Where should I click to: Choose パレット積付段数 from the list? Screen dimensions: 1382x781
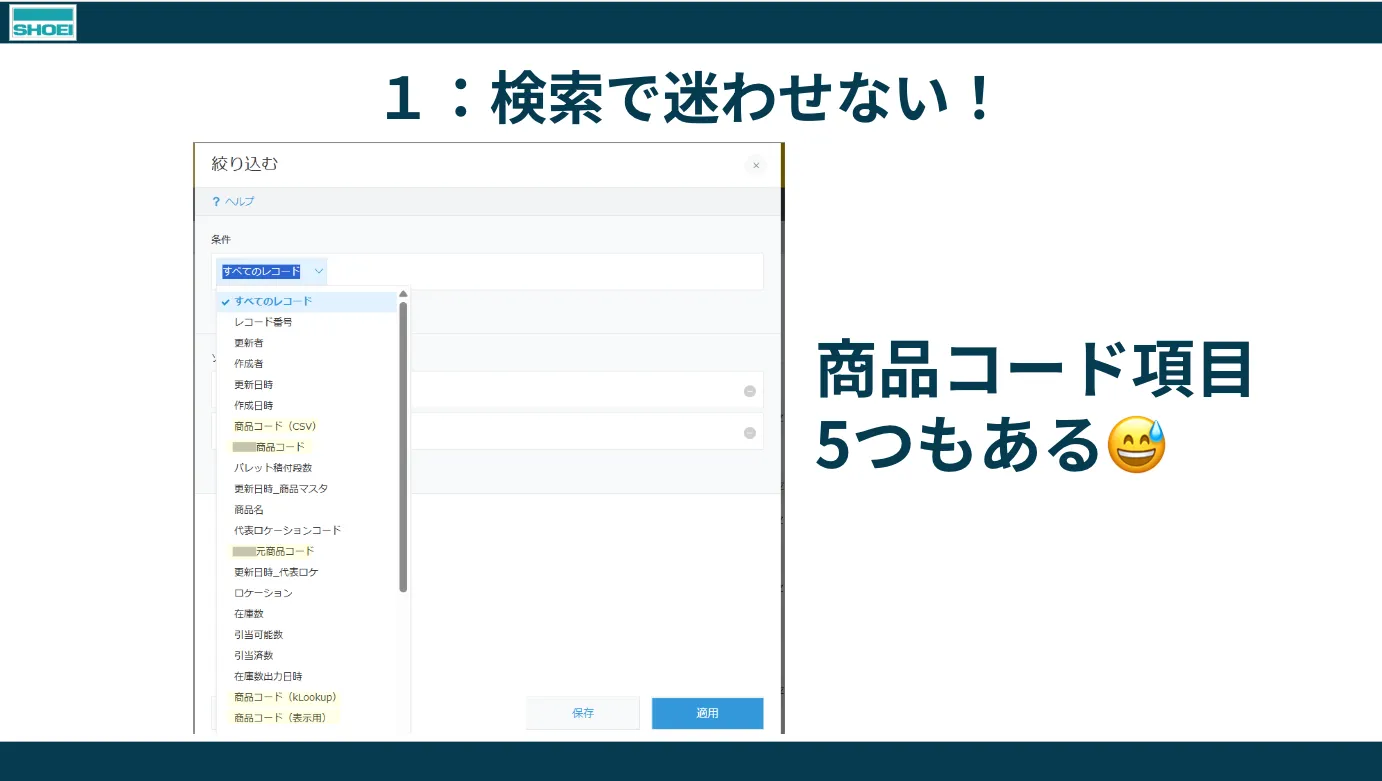[x=273, y=468]
